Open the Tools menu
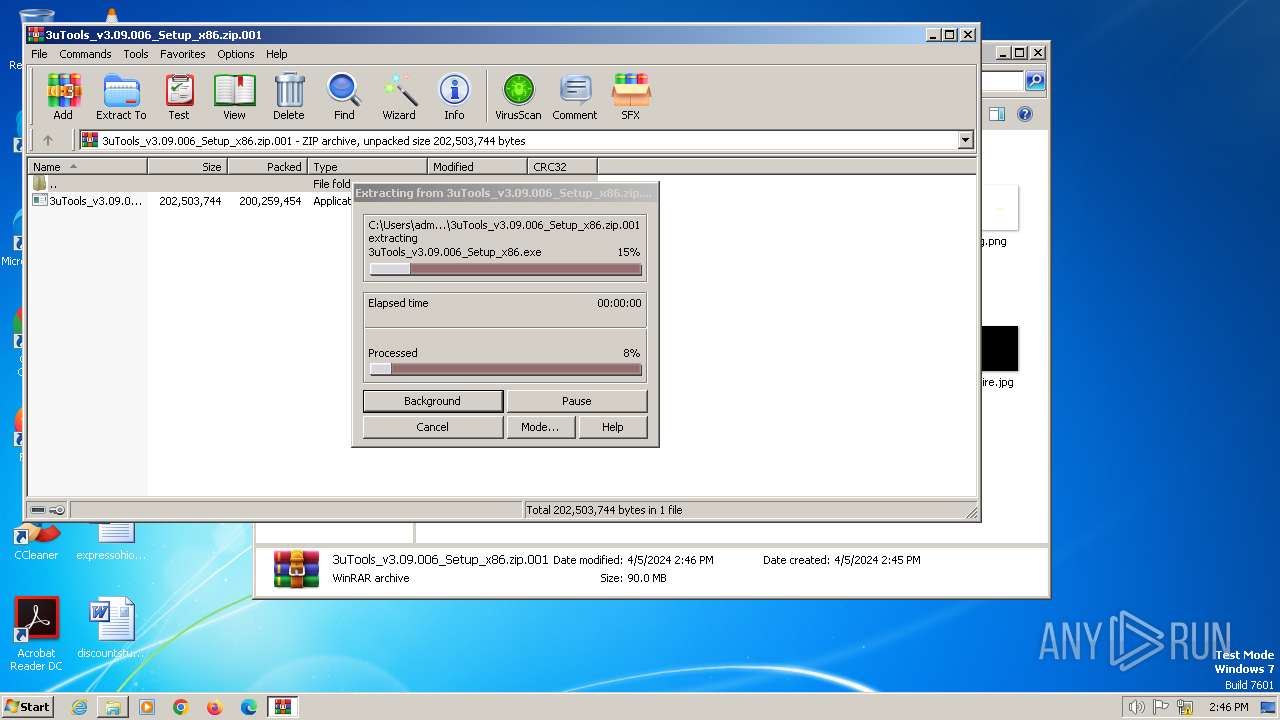The height and width of the screenshot is (720, 1280). pyautogui.click(x=136, y=54)
